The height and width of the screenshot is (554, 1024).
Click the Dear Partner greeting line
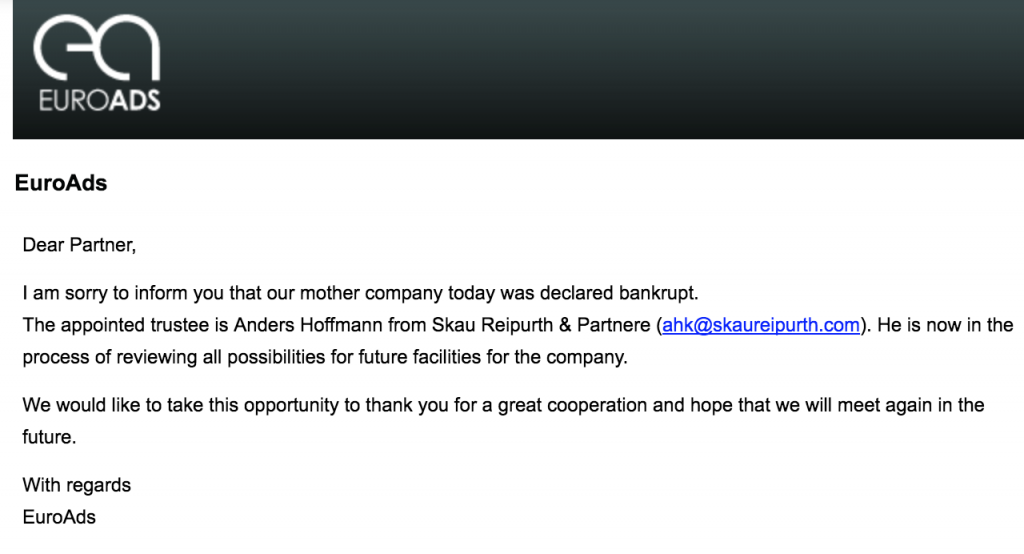(x=79, y=245)
